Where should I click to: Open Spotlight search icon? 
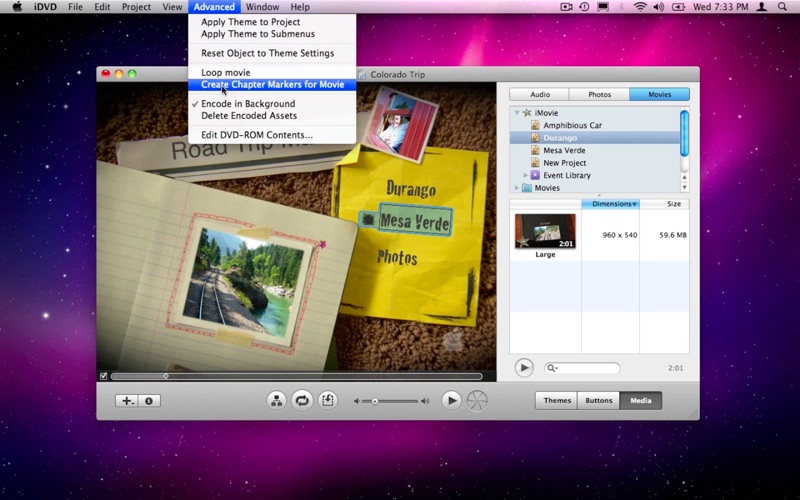point(782,7)
